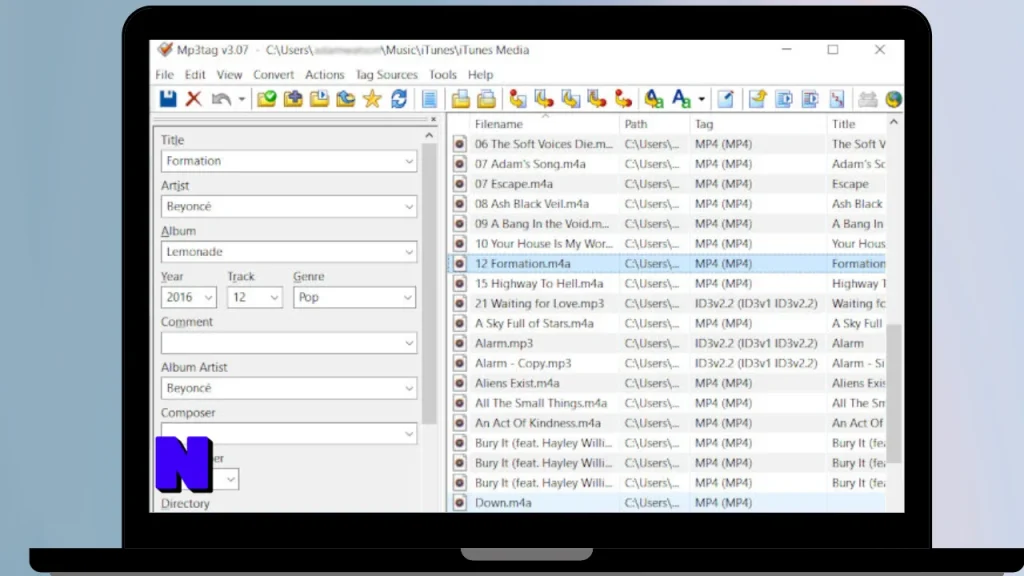Click the folder with plus sign icon
1024x576 pixels.
pos(293,99)
